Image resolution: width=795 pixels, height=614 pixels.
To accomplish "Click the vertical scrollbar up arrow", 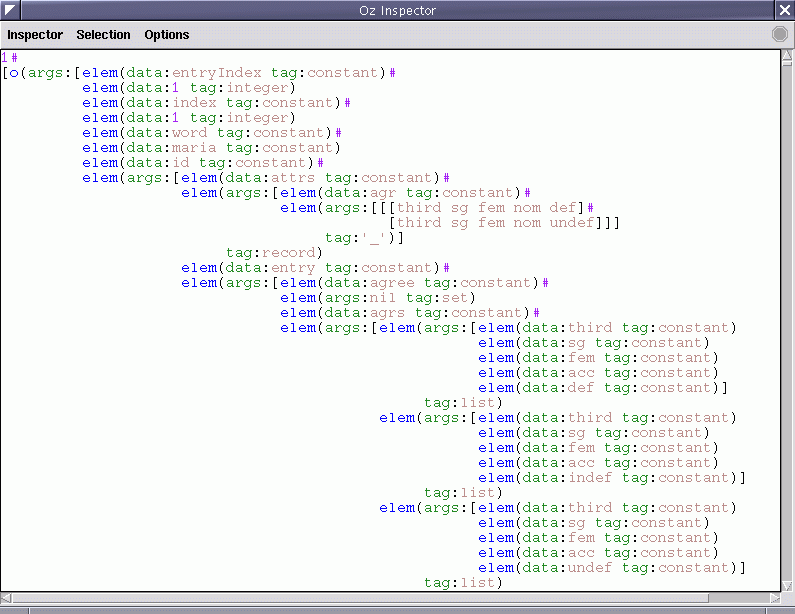I will click(787, 54).
